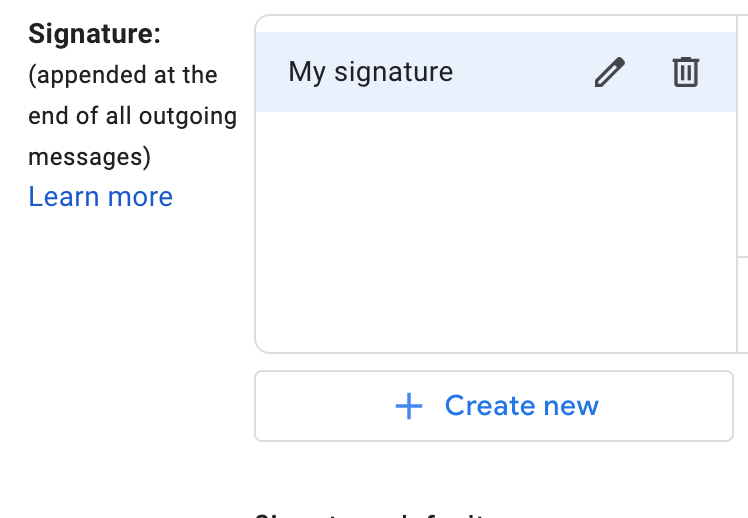Image resolution: width=748 pixels, height=518 pixels.
Task: Add a signature using the blue plus sign
Action: click(409, 406)
